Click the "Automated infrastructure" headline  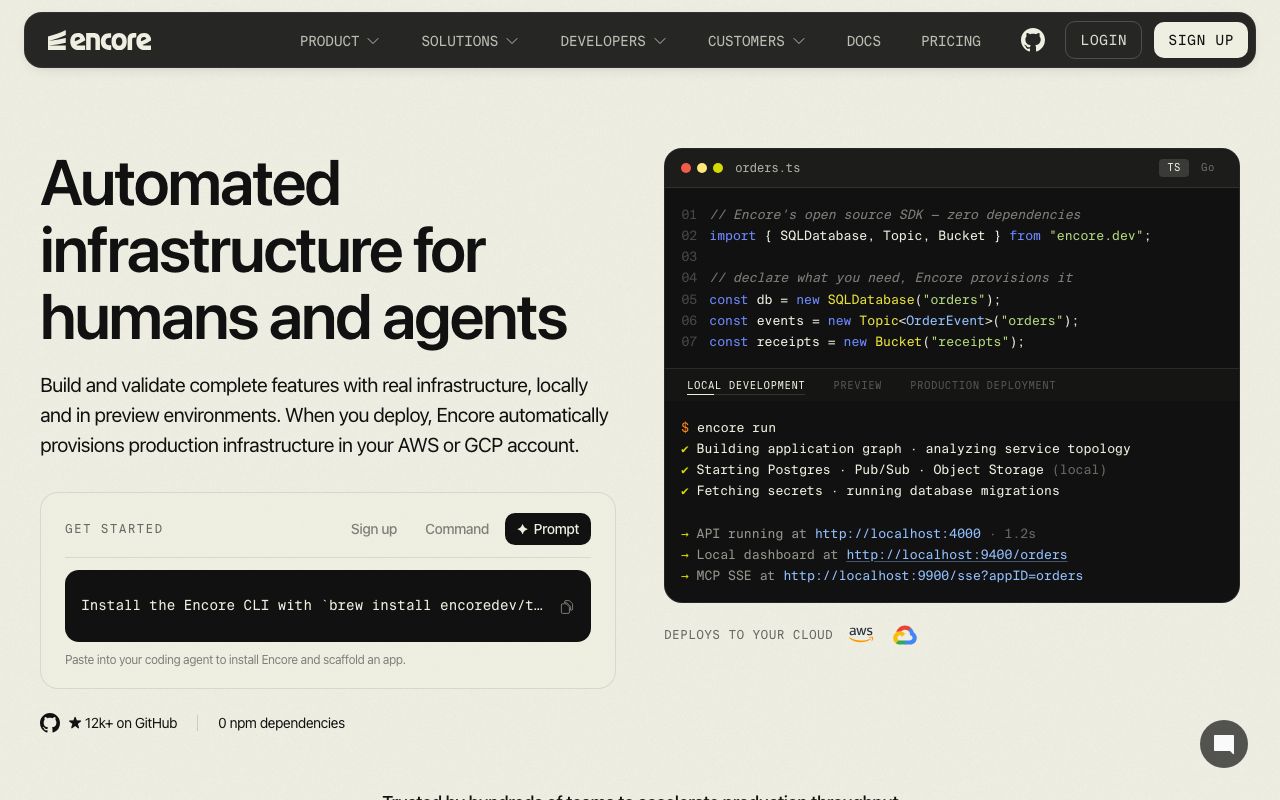[304, 250]
